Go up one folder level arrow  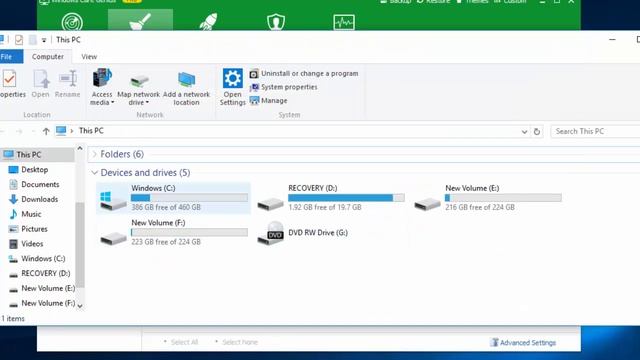click(x=46, y=131)
